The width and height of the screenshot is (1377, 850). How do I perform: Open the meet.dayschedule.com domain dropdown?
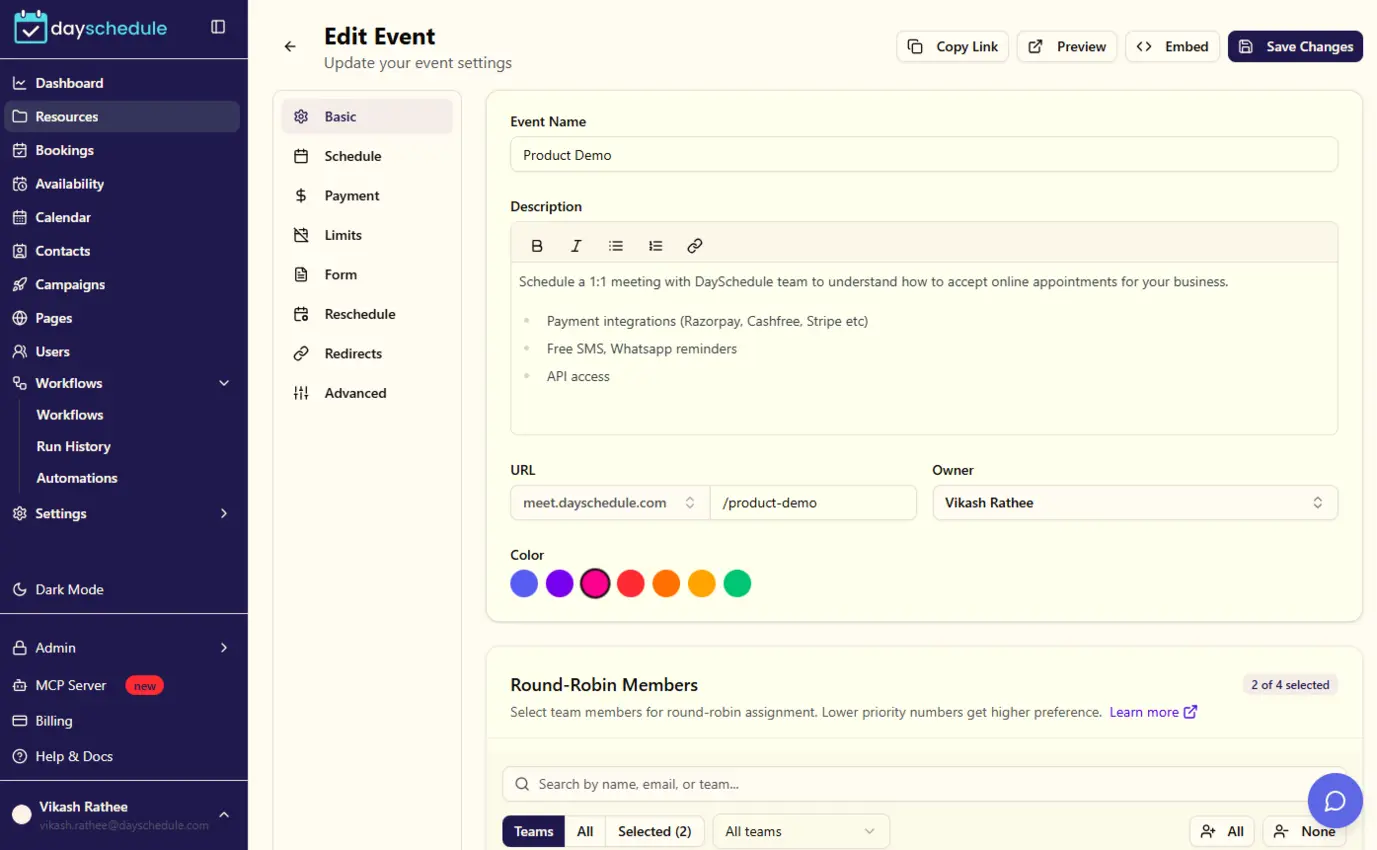point(609,503)
